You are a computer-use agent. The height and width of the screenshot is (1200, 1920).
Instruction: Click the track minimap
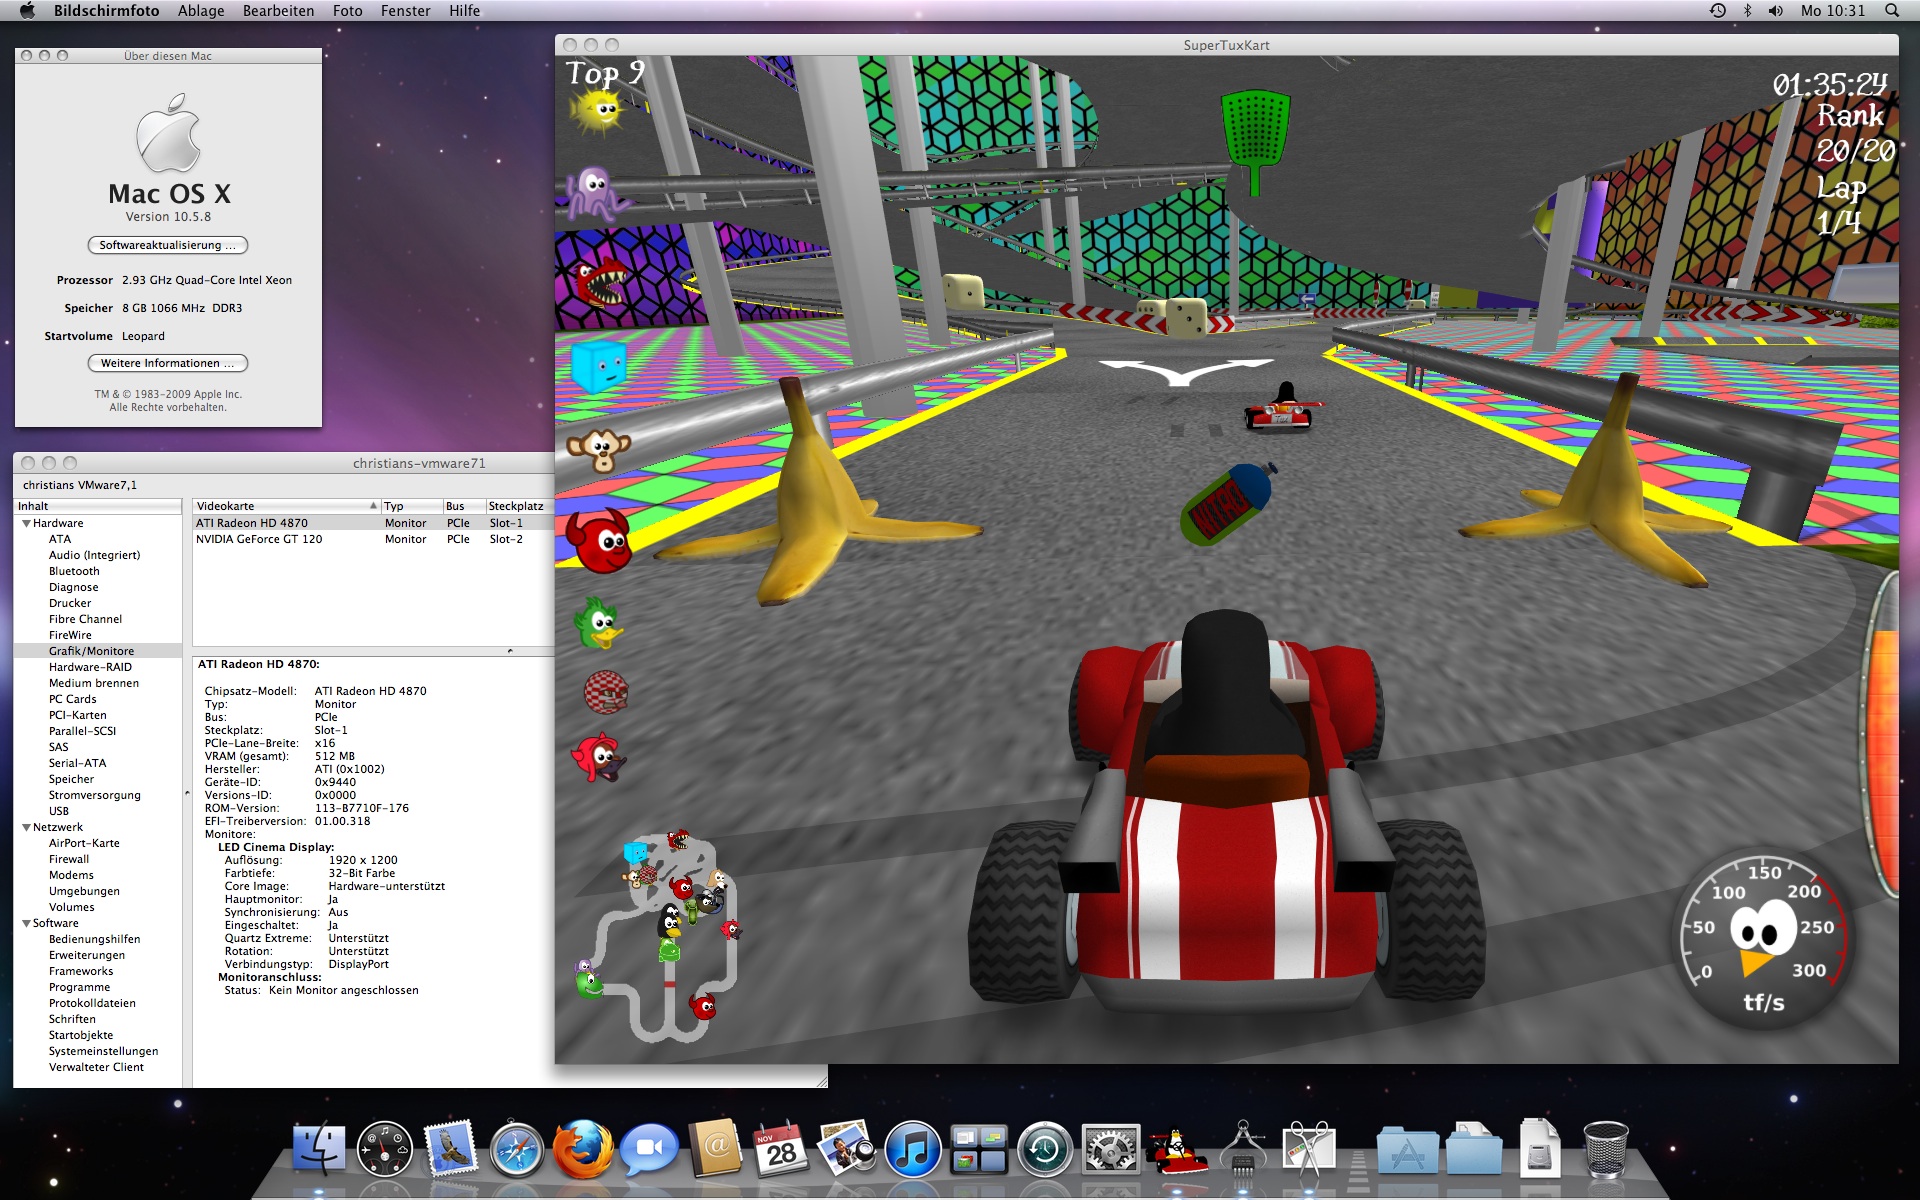(x=661, y=936)
